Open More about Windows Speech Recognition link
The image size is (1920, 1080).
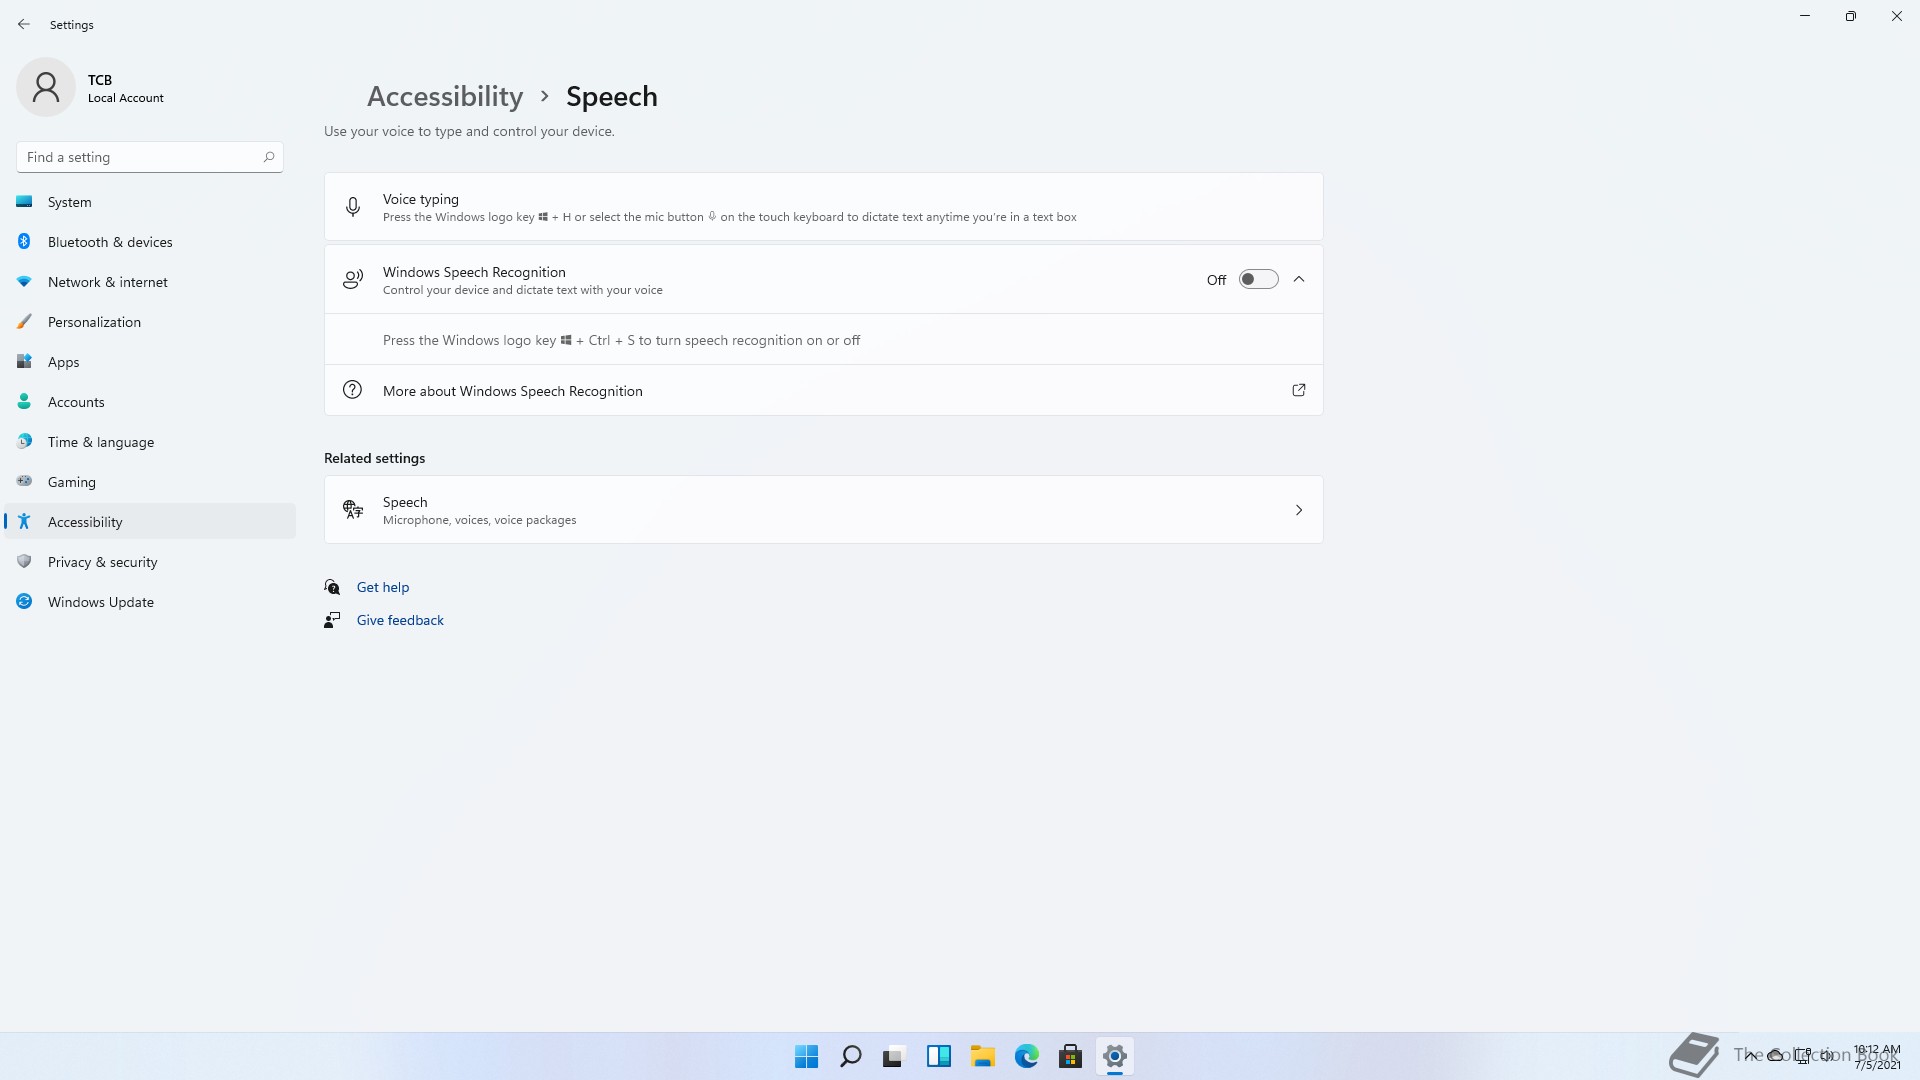click(x=823, y=390)
